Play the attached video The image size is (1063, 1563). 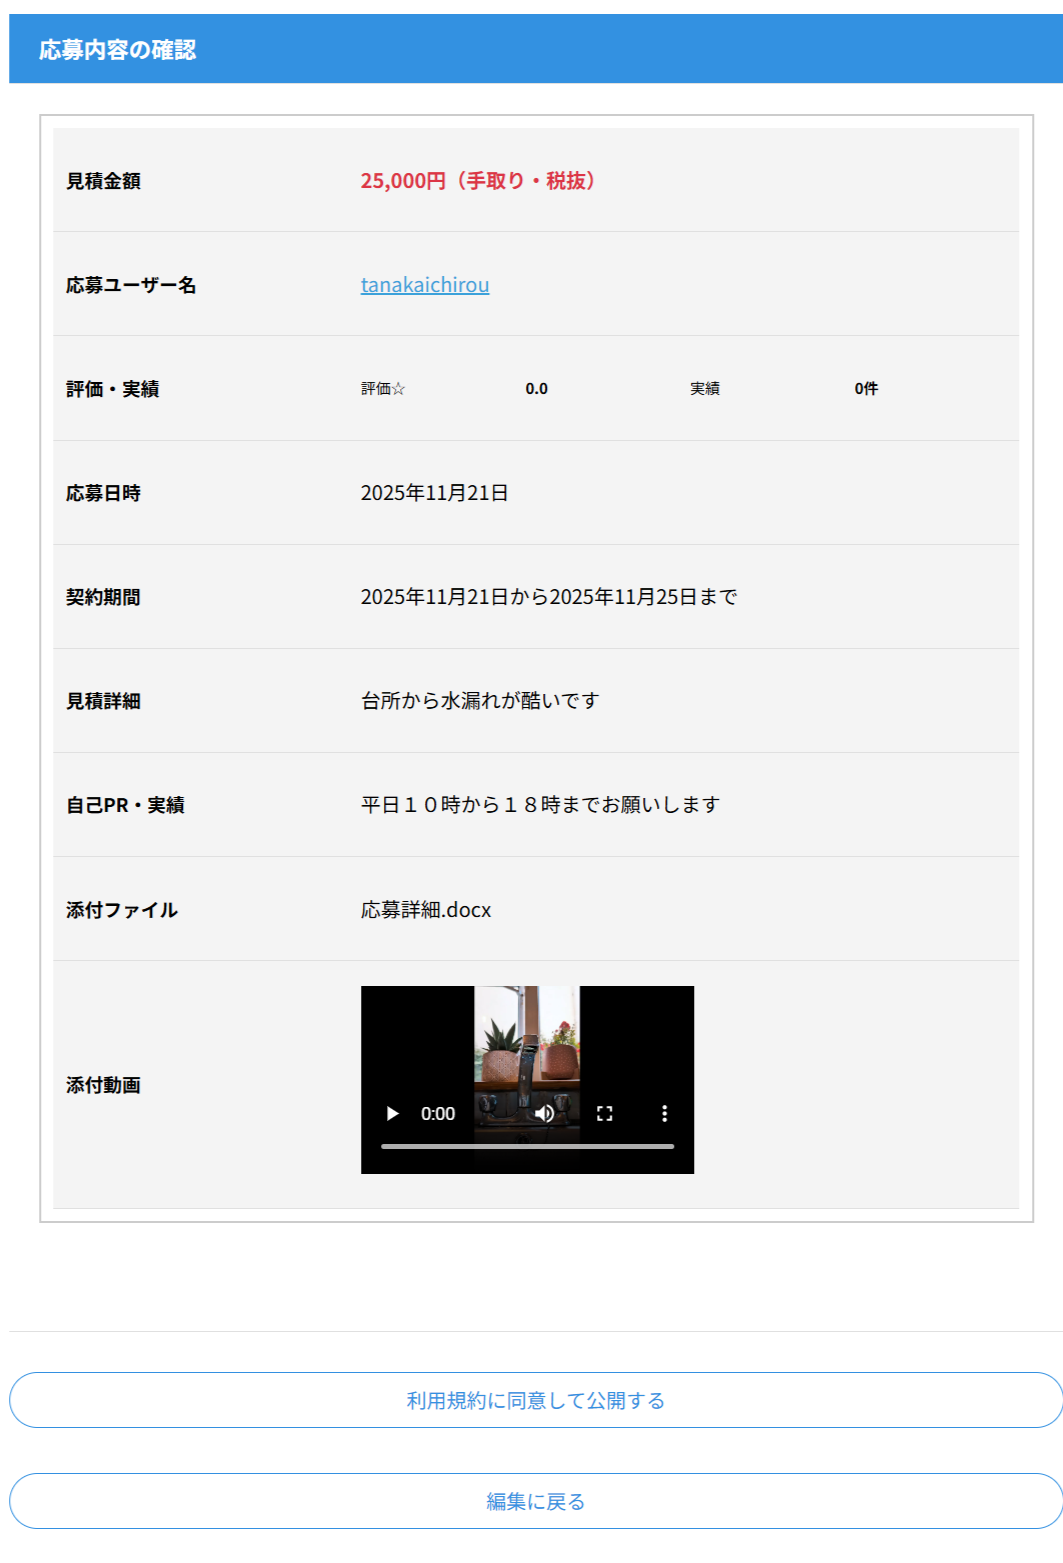[393, 1113]
